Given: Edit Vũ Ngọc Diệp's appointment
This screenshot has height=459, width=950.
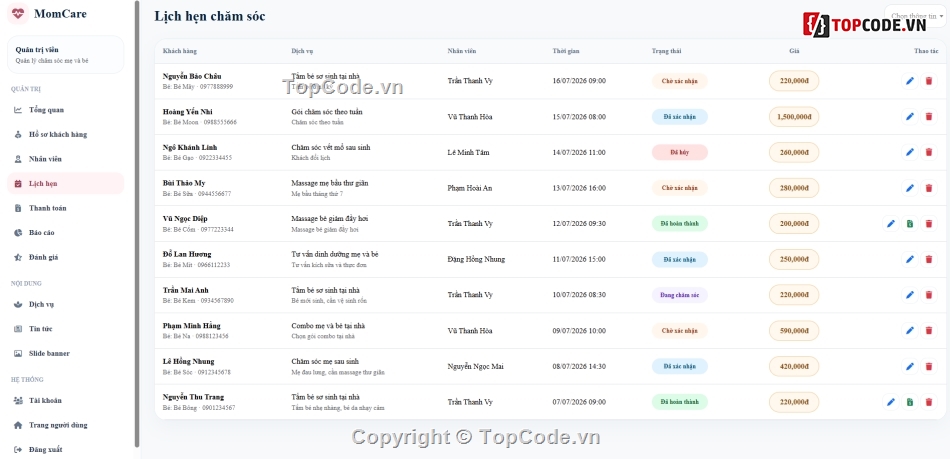Looking at the screenshot, I should coord(891,224).
